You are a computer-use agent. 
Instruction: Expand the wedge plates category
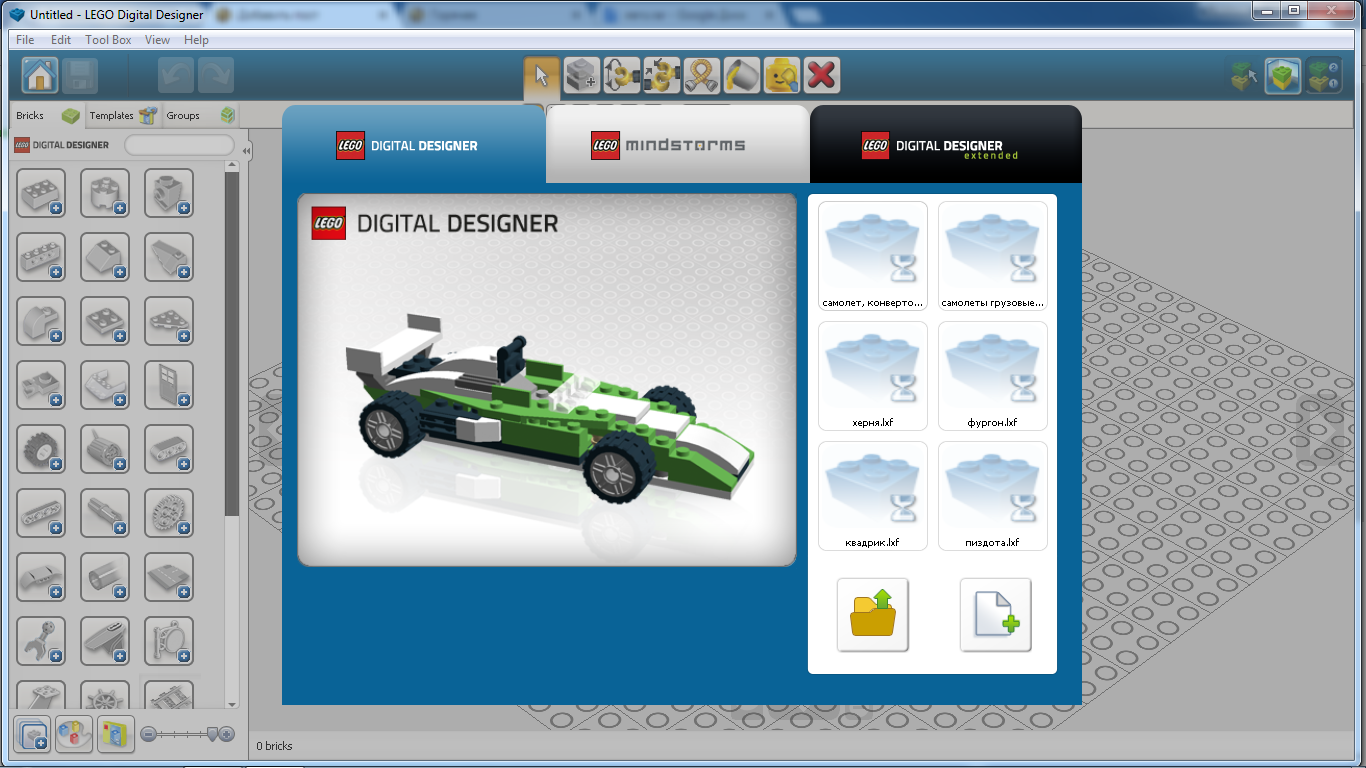coord(169,321)
